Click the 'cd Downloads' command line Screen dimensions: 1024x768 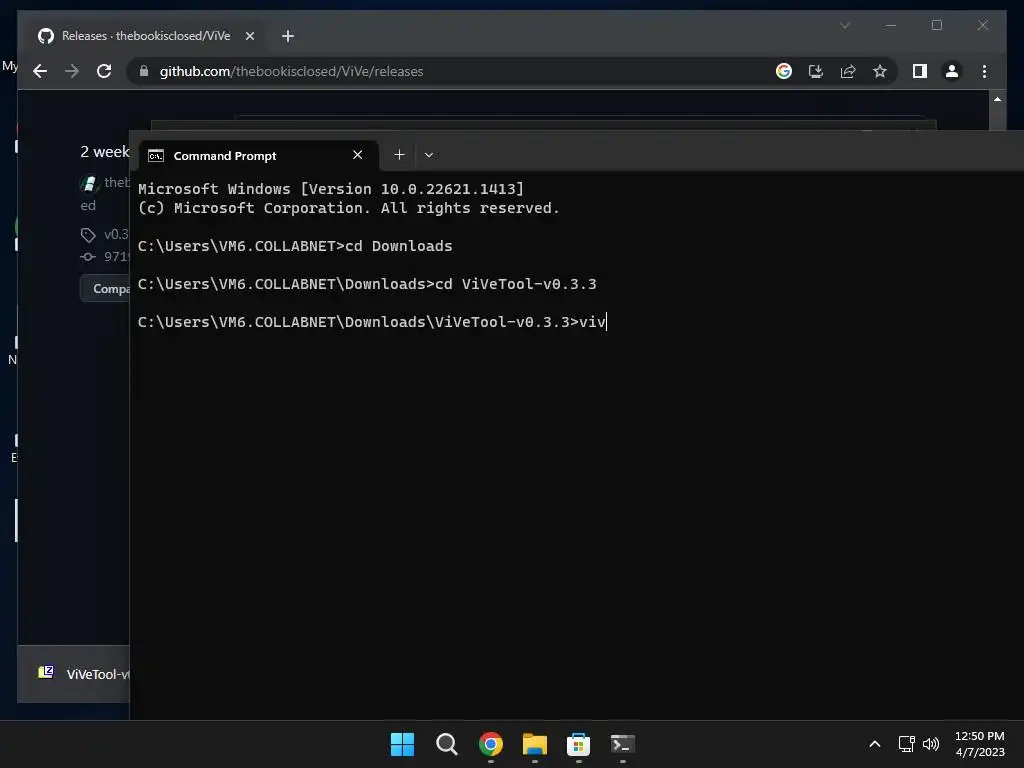295,246
